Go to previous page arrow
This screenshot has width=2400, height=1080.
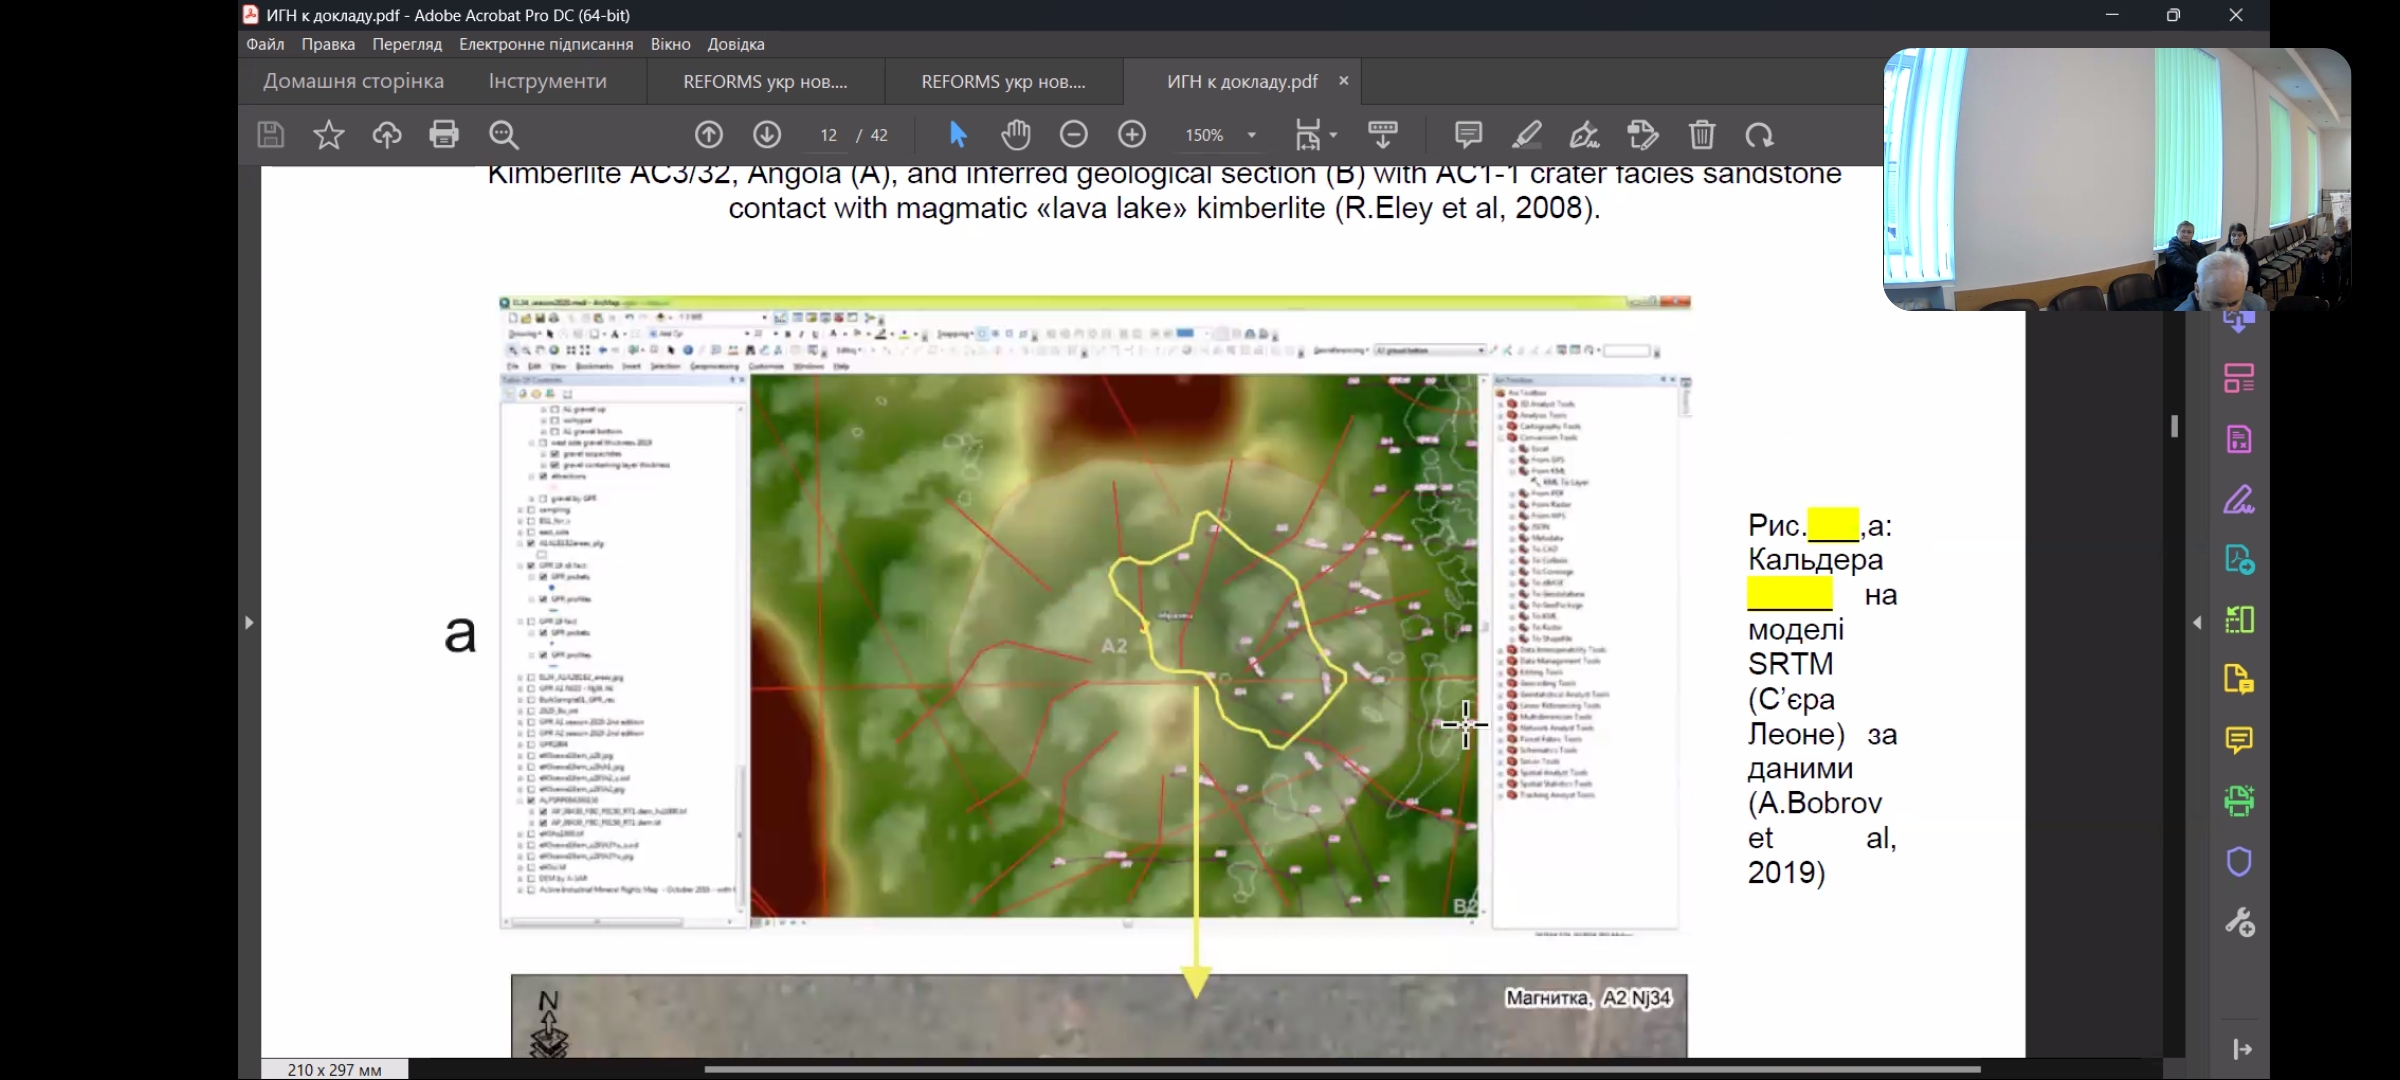pyautogui.click(x=708, y=134)
